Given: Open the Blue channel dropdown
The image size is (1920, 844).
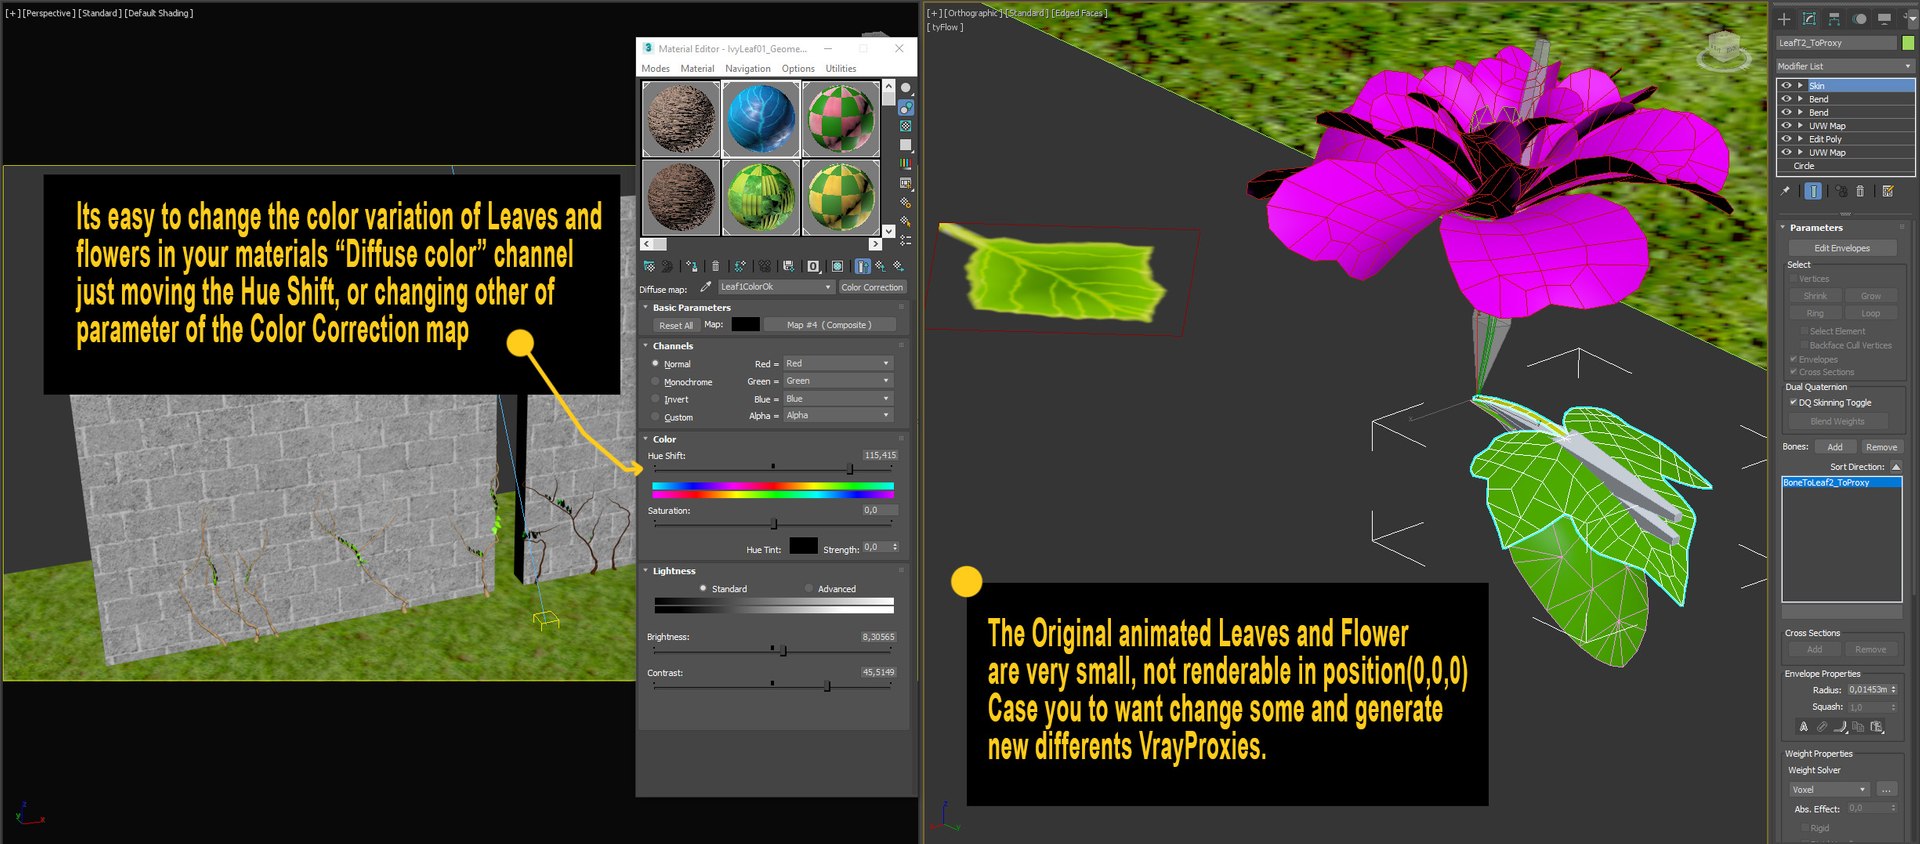Looking at the screenshot, I should 837,399.
